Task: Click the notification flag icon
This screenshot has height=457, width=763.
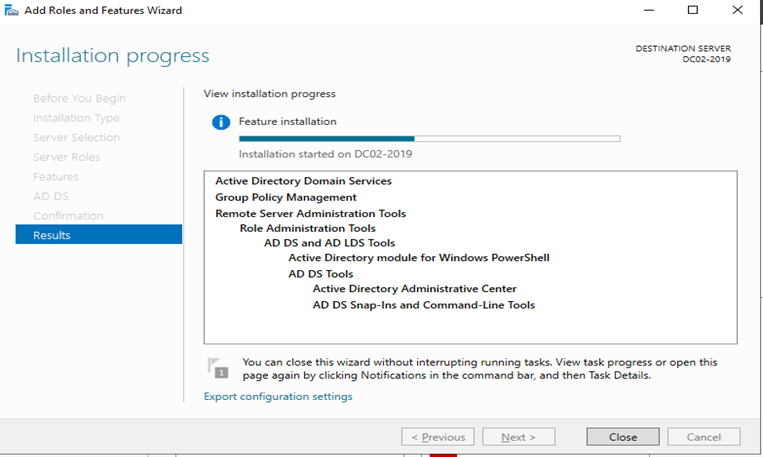Action: (216, 368)
